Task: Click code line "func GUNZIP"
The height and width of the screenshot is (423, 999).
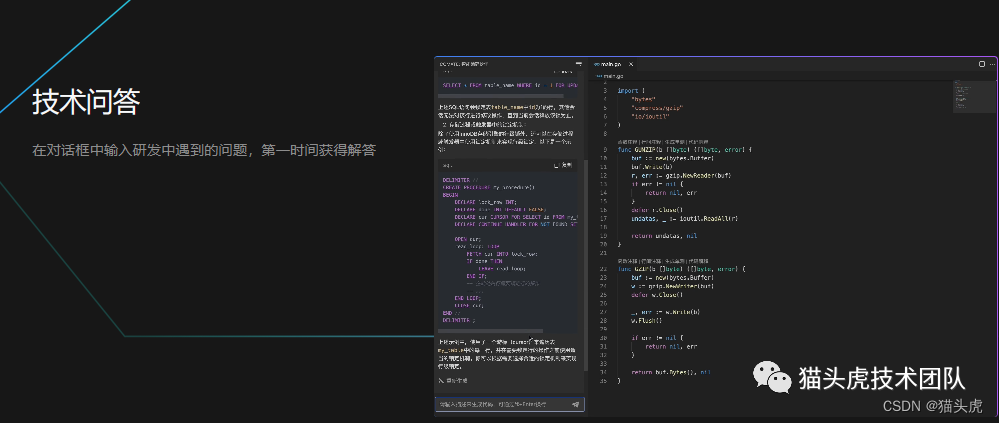Action: pos(685,150)
